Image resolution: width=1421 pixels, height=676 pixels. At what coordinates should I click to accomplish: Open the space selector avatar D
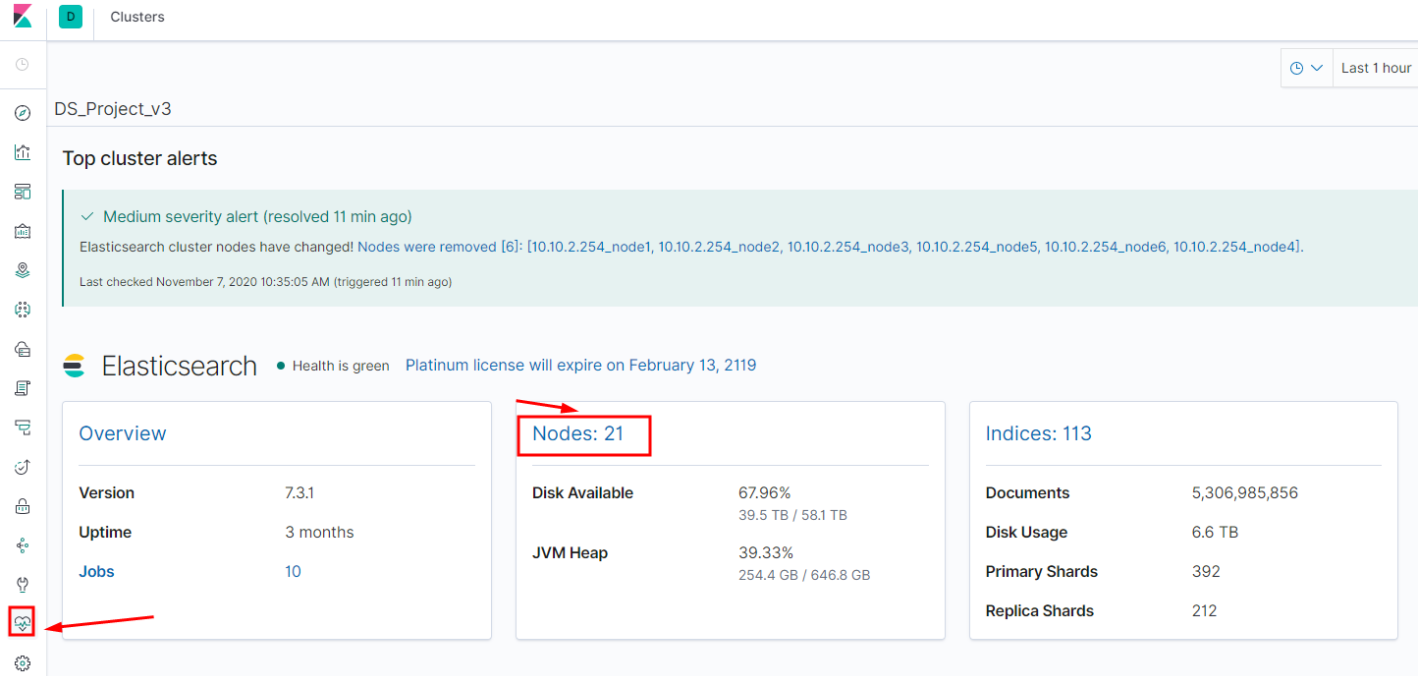(x=70, y=16)
